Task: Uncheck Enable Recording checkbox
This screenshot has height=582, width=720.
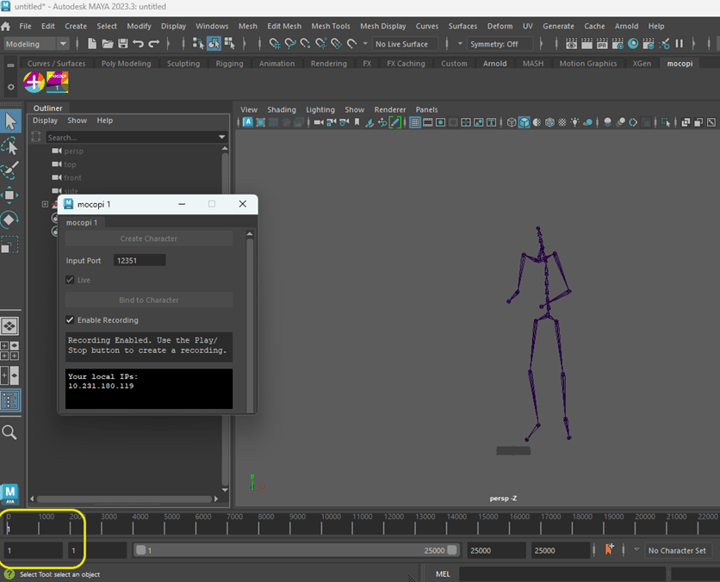Action: pyautogui.click(x=70, y=320)
